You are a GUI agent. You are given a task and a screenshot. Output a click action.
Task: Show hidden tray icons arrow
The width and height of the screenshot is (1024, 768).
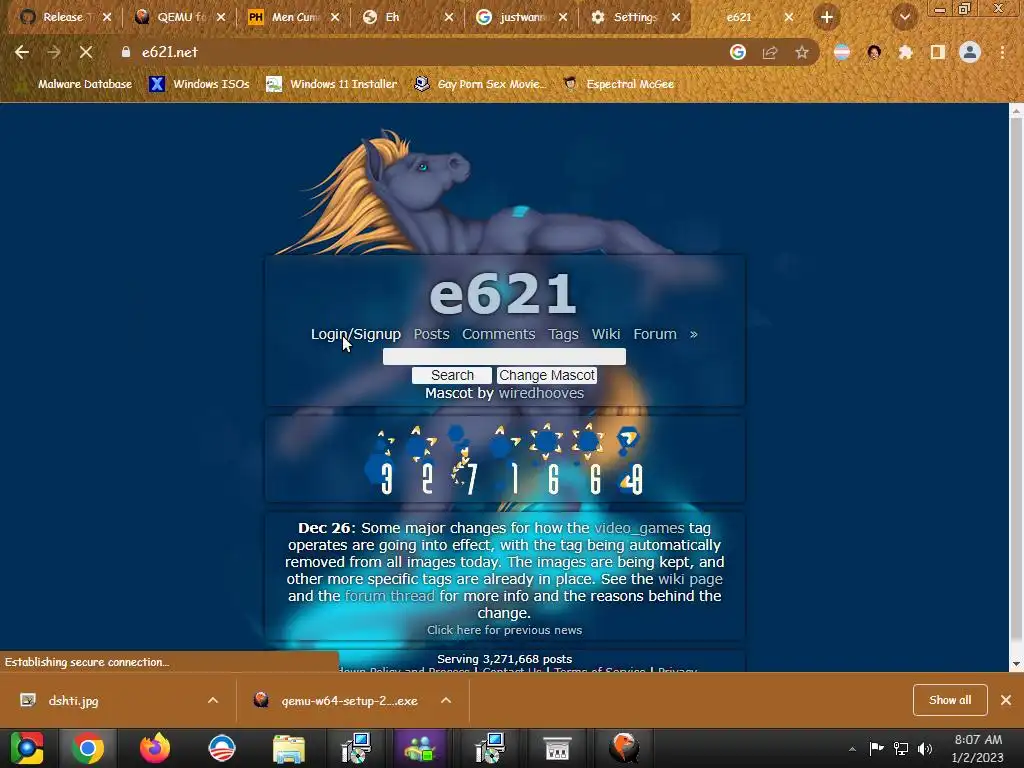coord(852,749)
